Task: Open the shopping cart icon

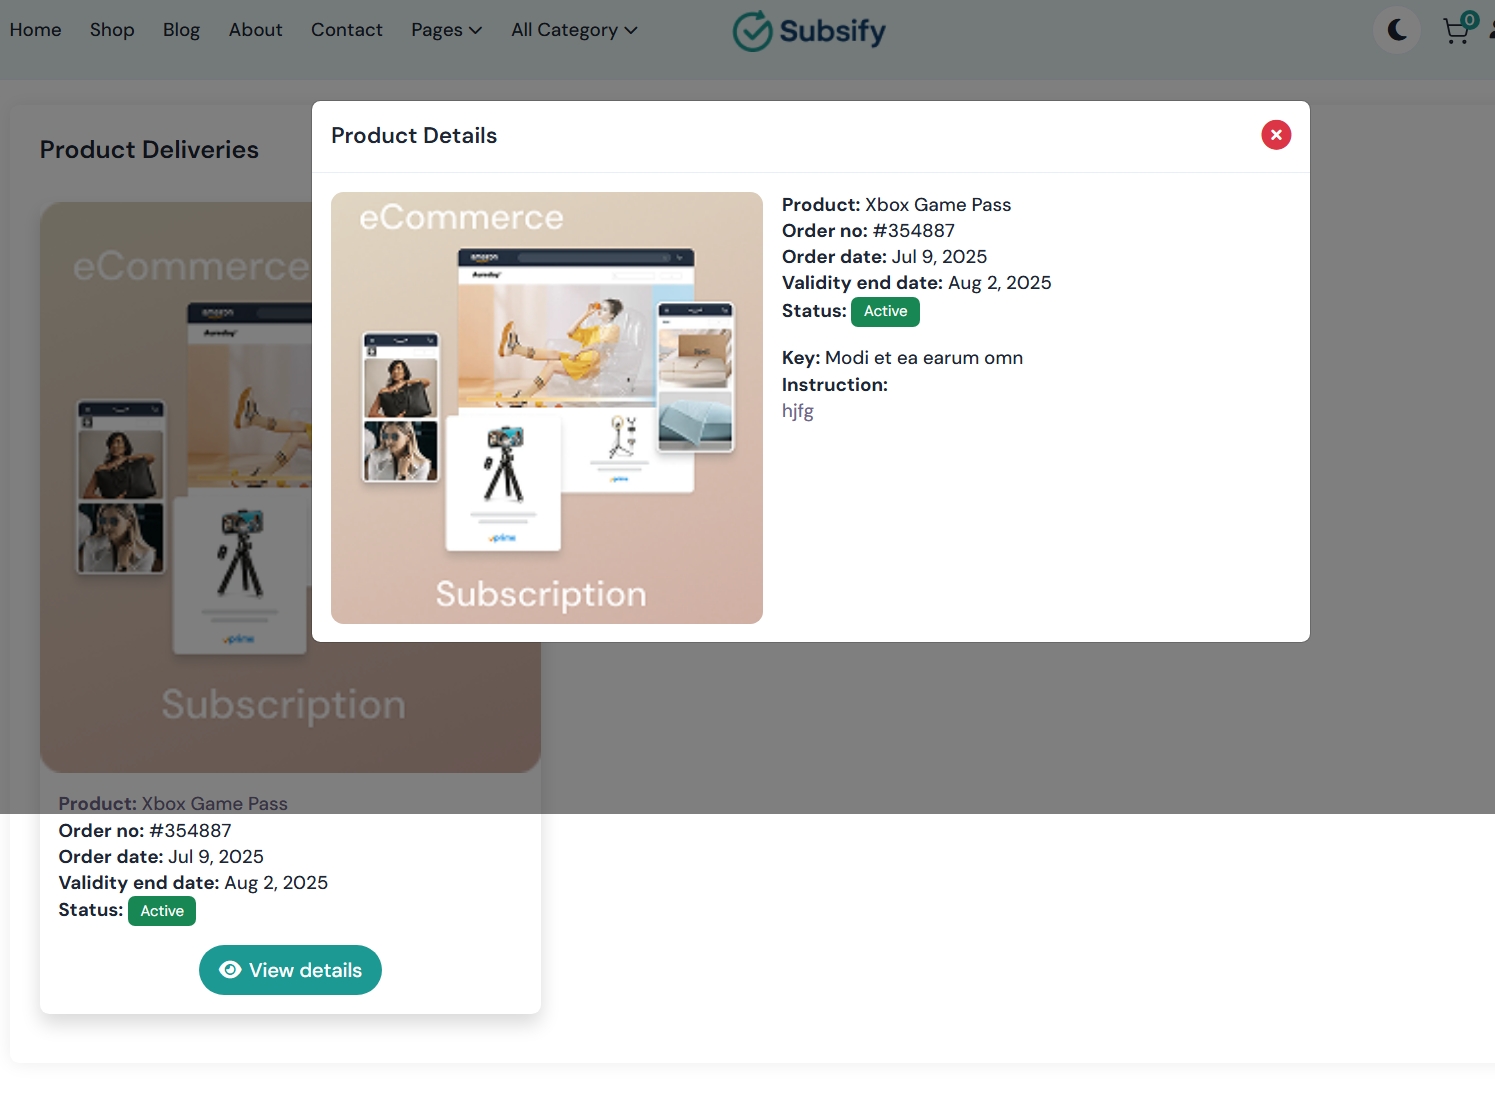Action: [x=1459, y=29]
